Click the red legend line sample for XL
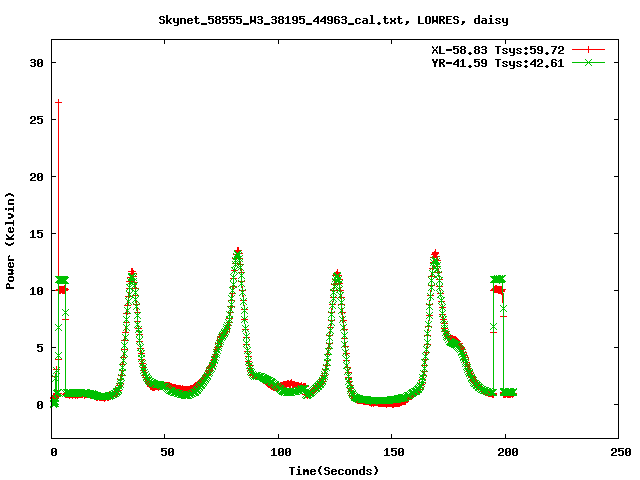This screenshot has height=480, width=640. click(588, 50)
